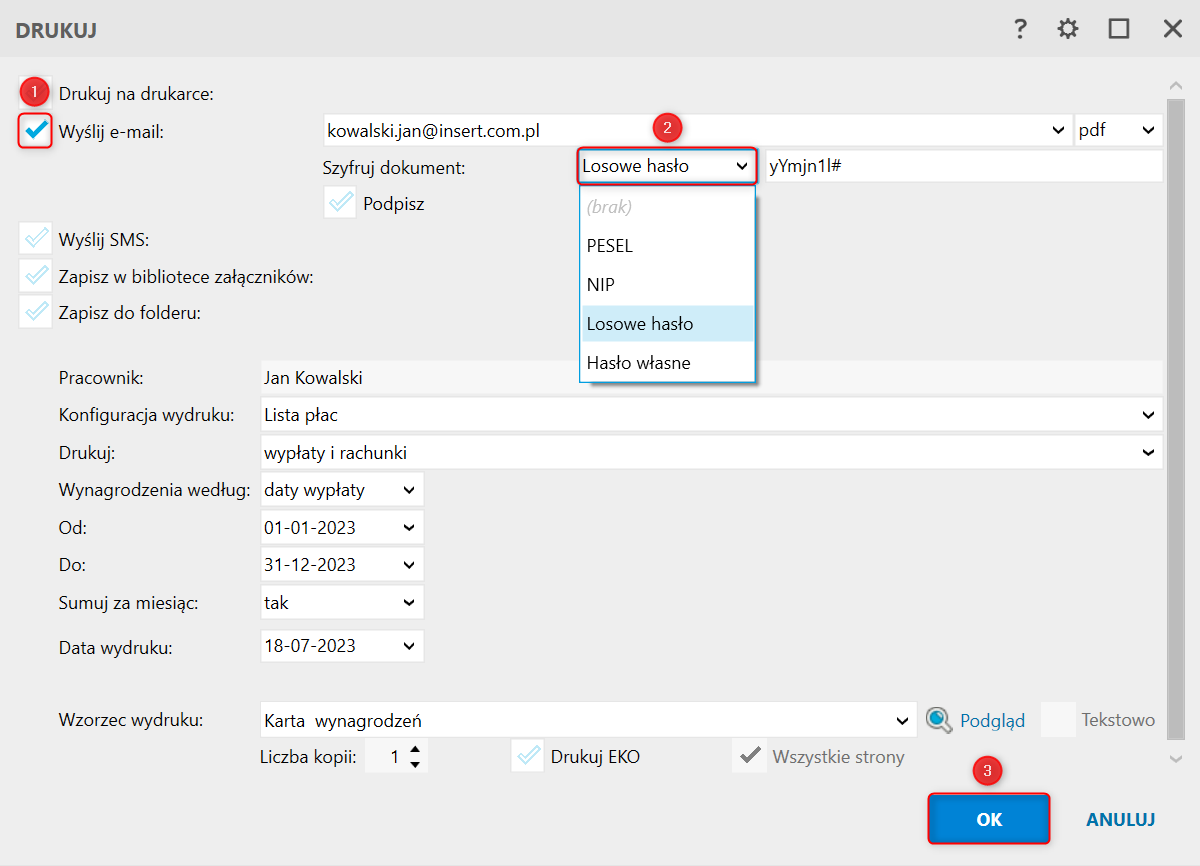
Task: Expand the e-mail address dropdown
Action: coord(1060,130)
